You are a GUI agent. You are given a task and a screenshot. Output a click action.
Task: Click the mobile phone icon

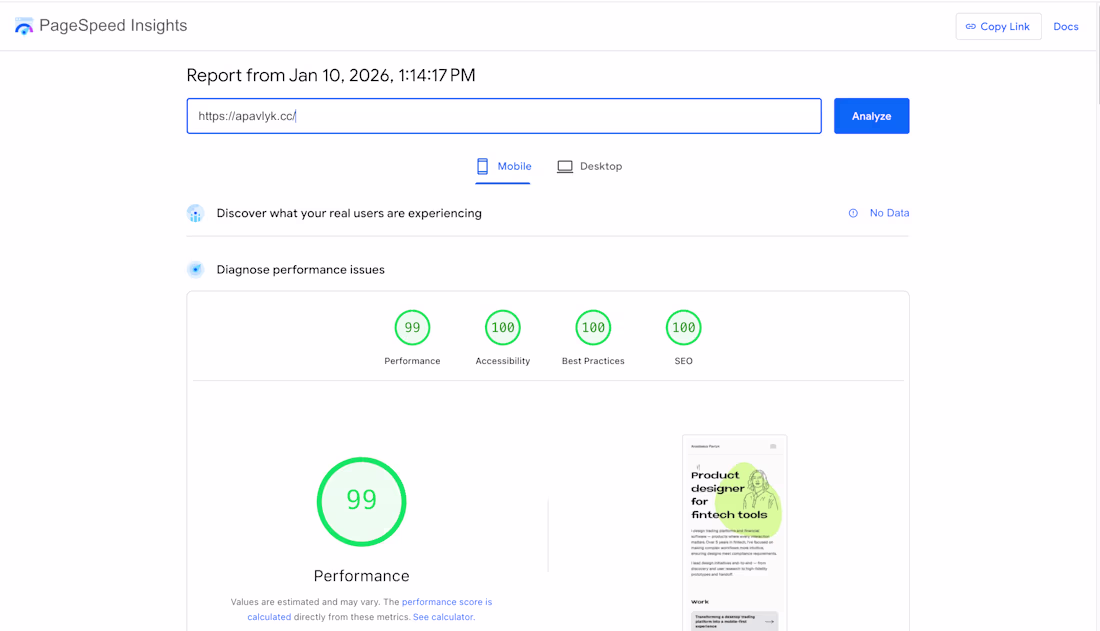click(482, 166)
